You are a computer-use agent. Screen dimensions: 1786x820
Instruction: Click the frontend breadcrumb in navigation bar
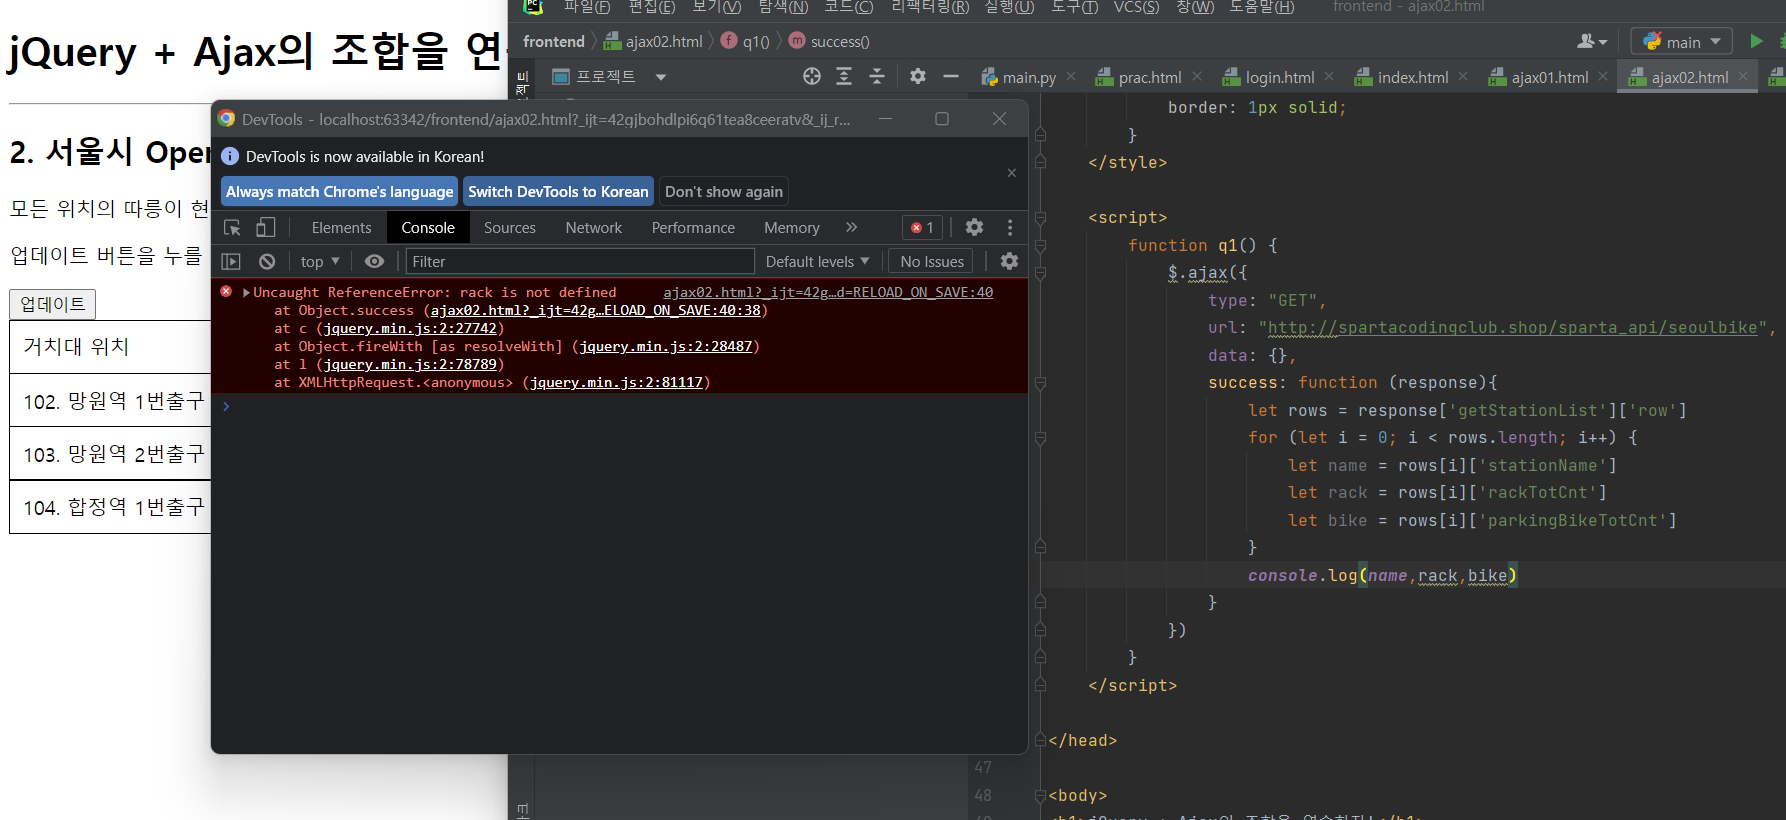click(x=553, y=42)
